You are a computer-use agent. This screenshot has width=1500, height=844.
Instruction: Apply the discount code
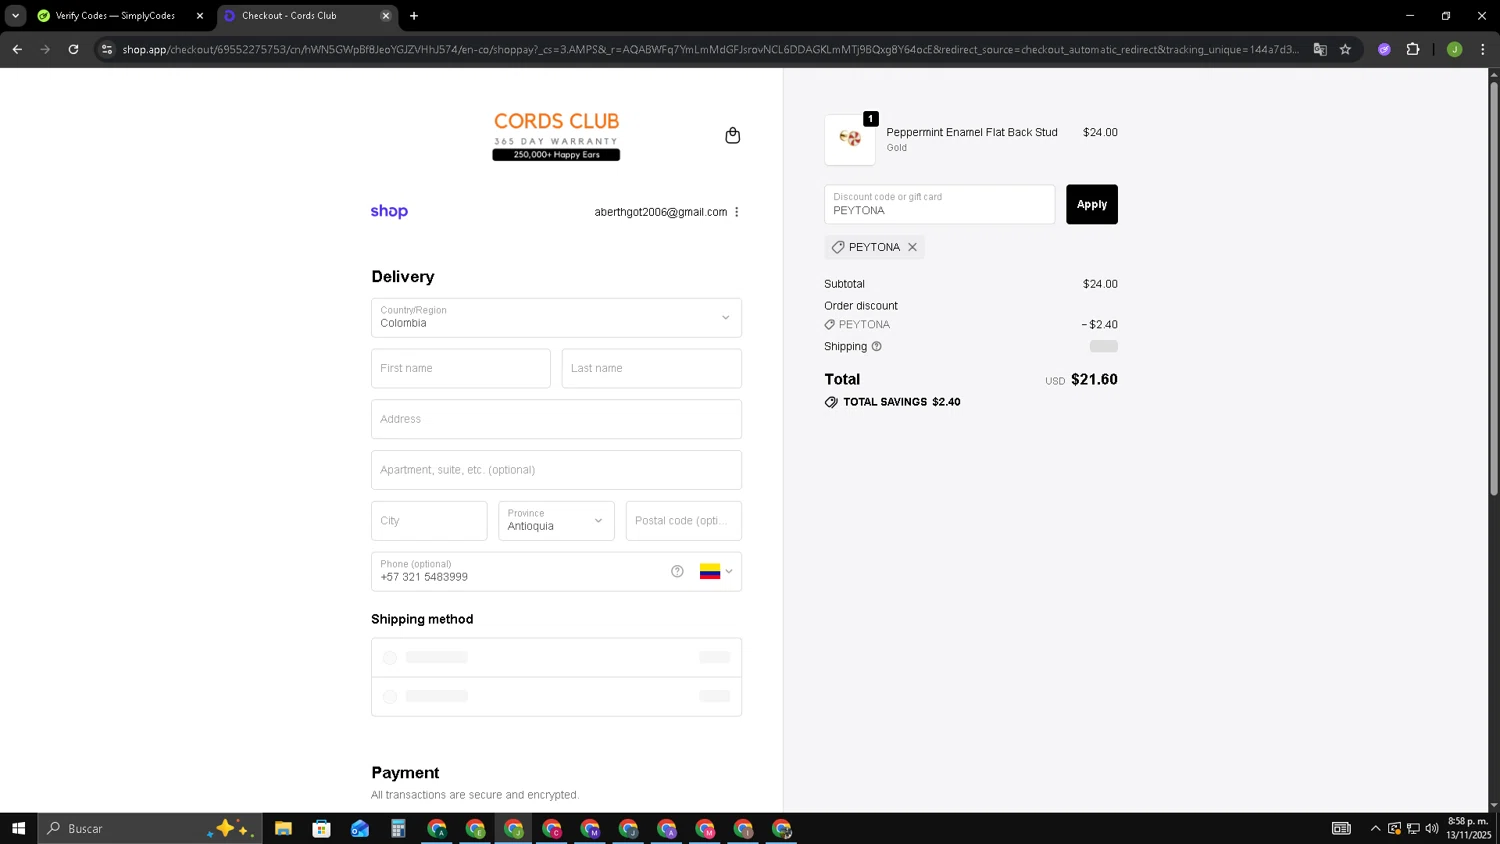tap(1092, 204)
